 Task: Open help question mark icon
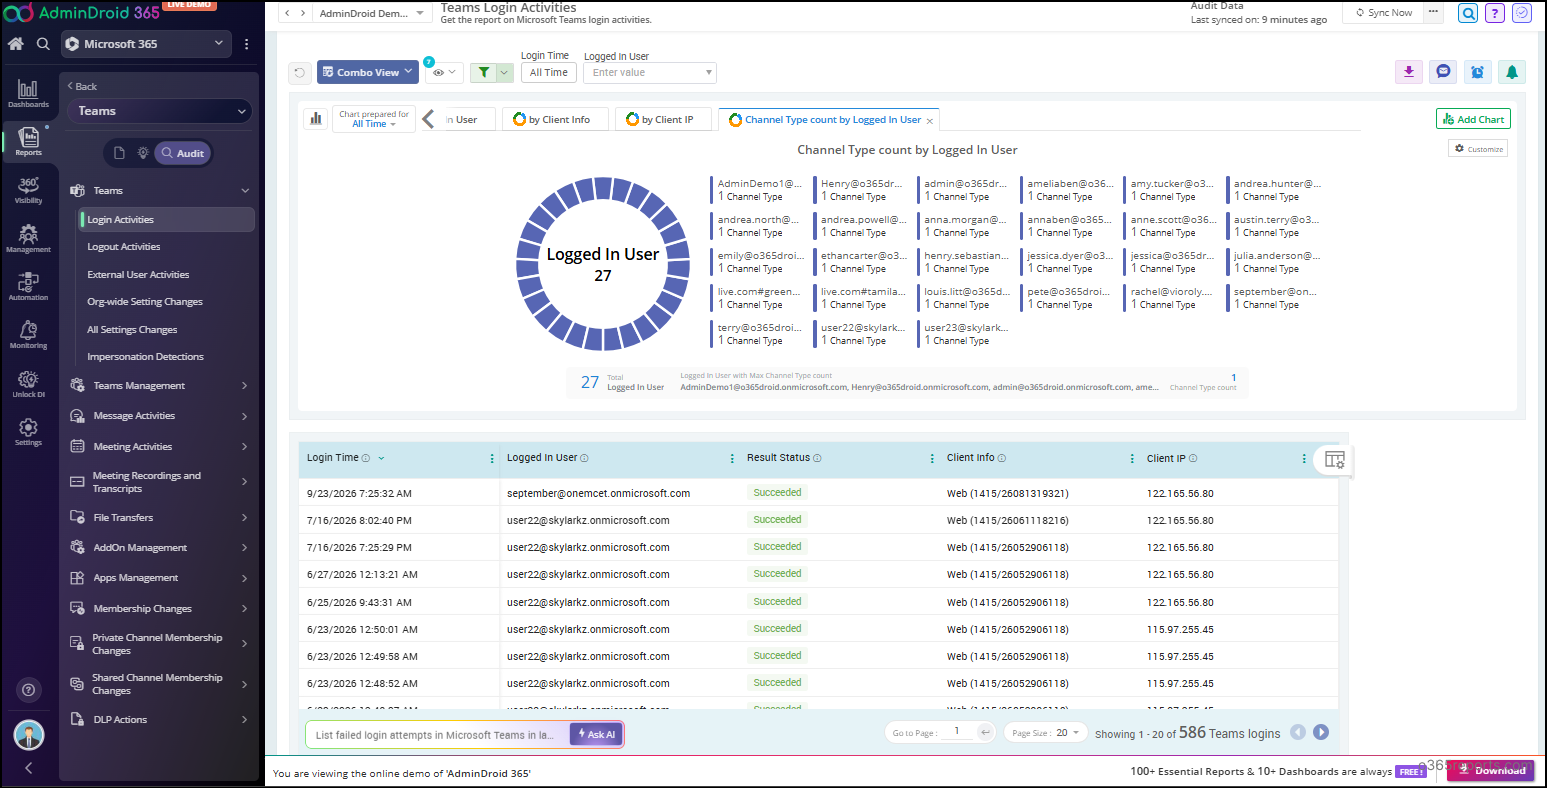[x=1495, y=13]
